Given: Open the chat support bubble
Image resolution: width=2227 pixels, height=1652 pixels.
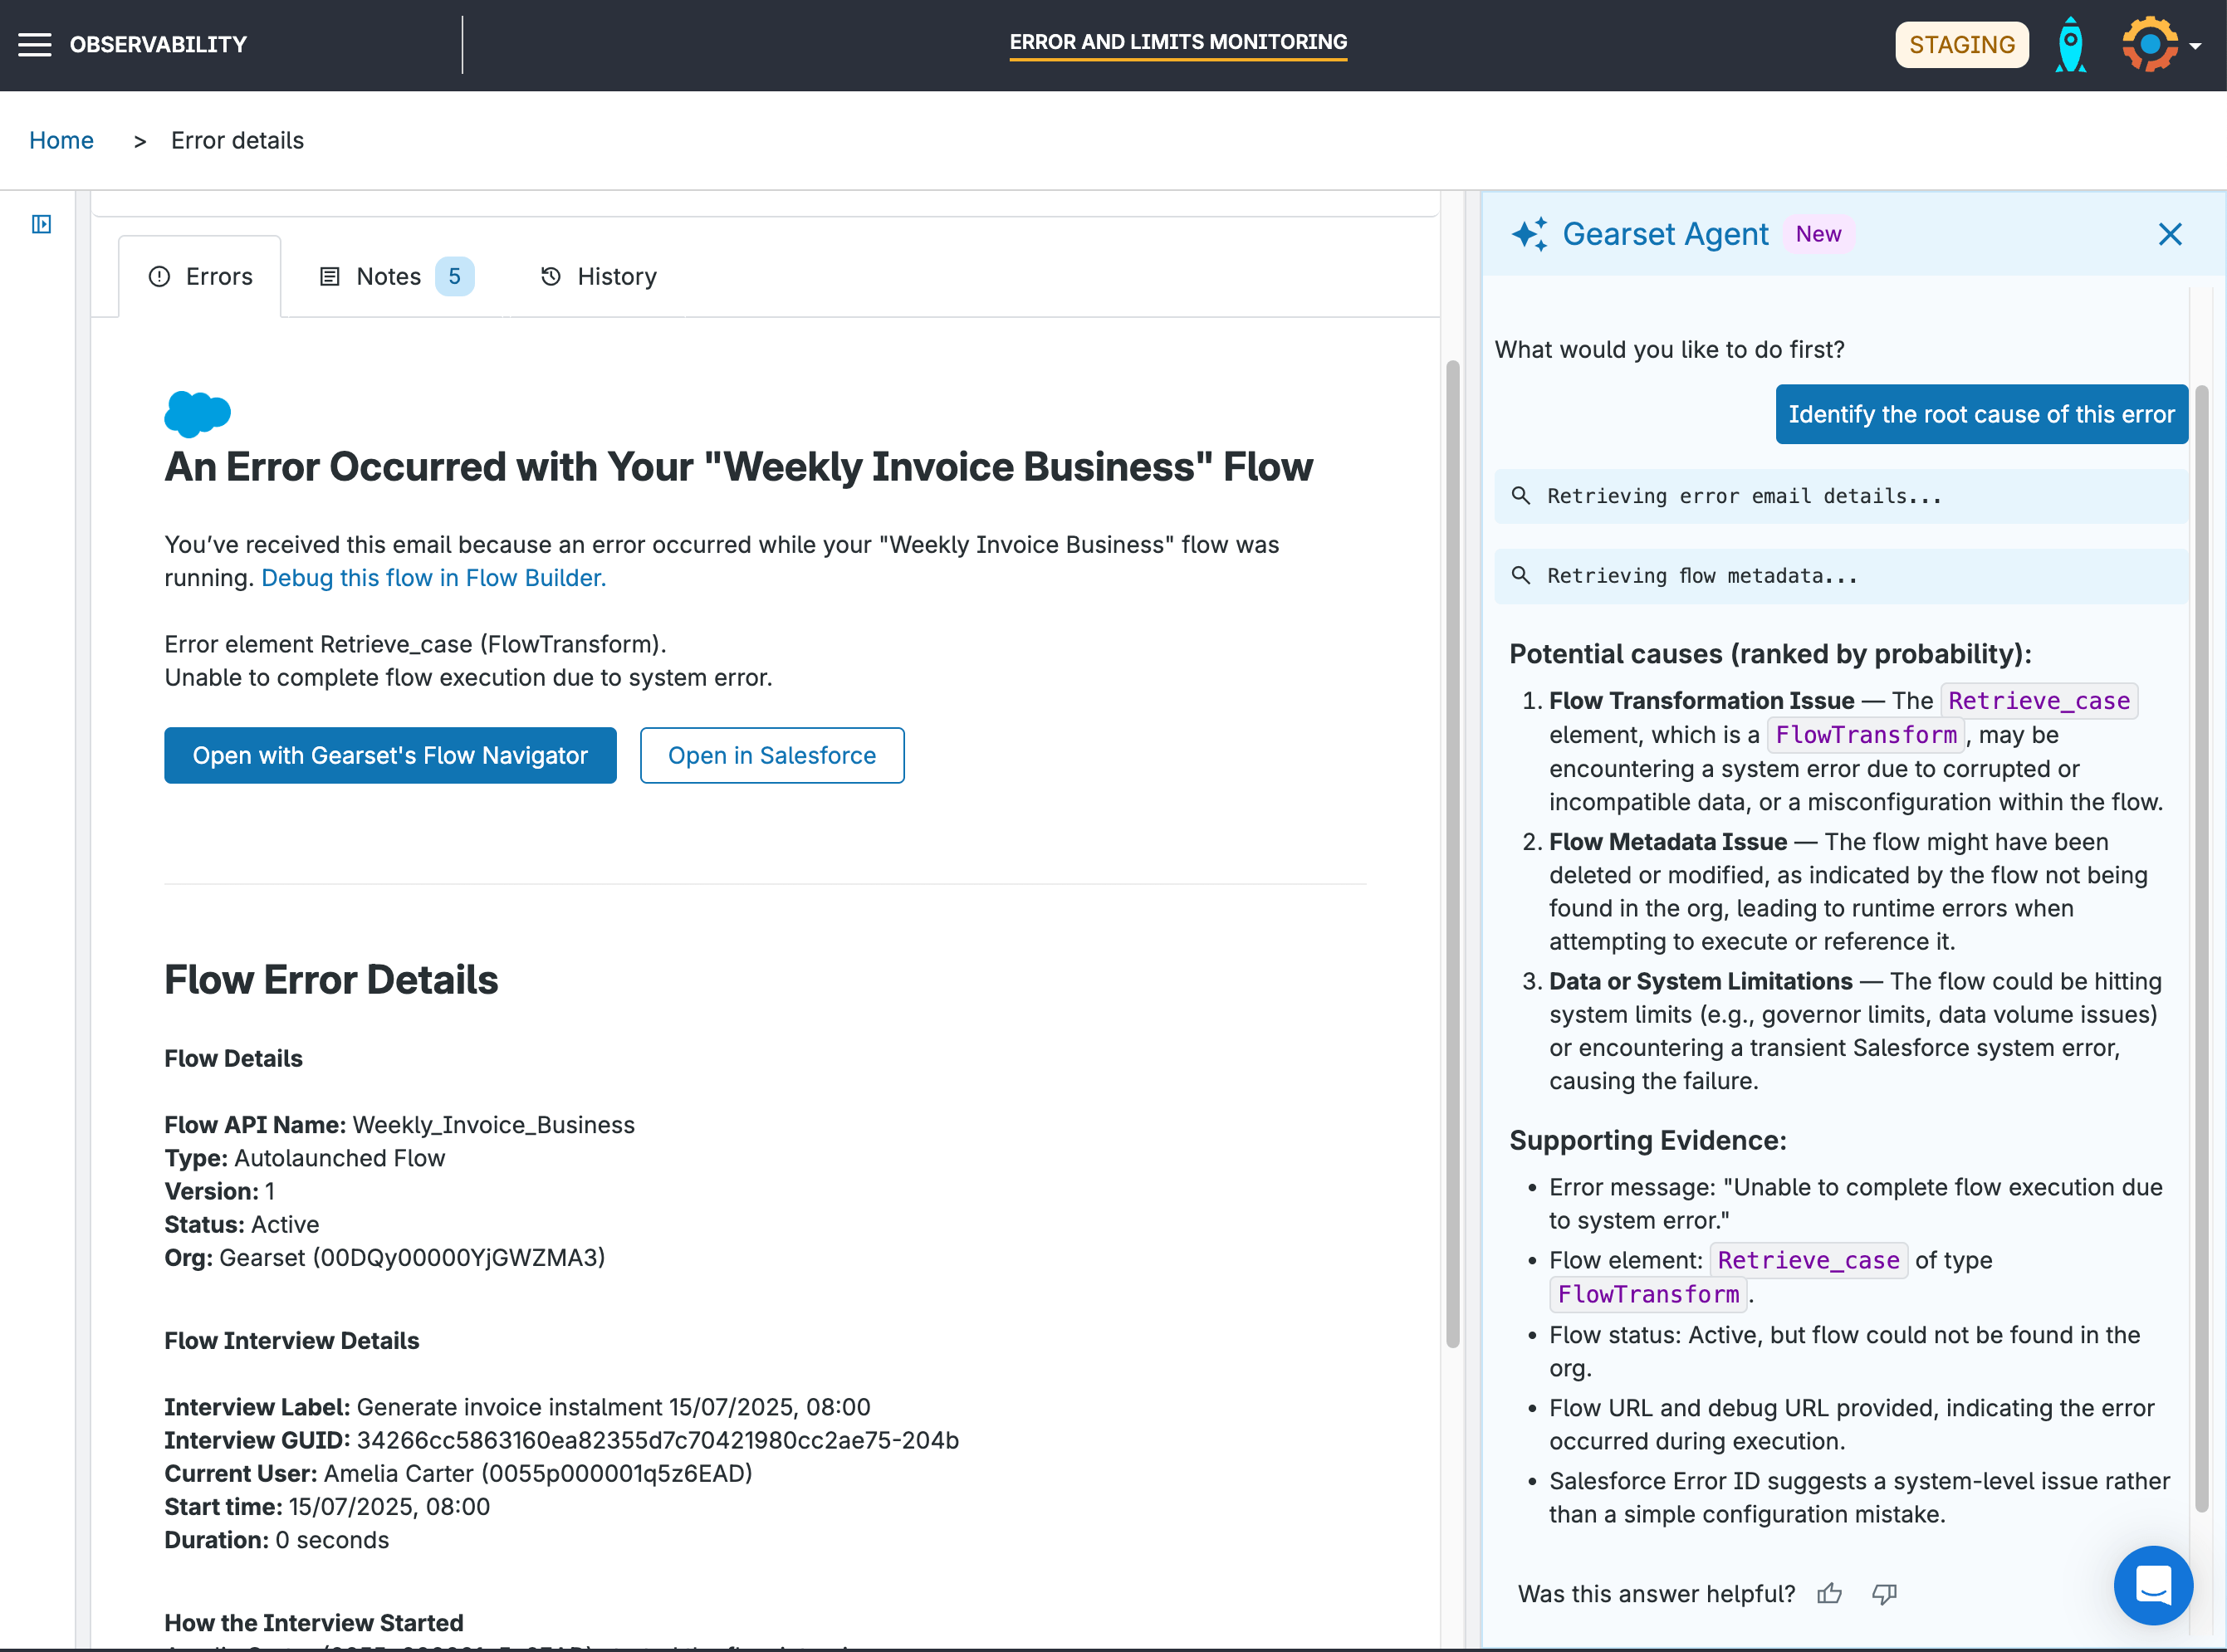Looking at the screenshot, I should (2153, 1585).
